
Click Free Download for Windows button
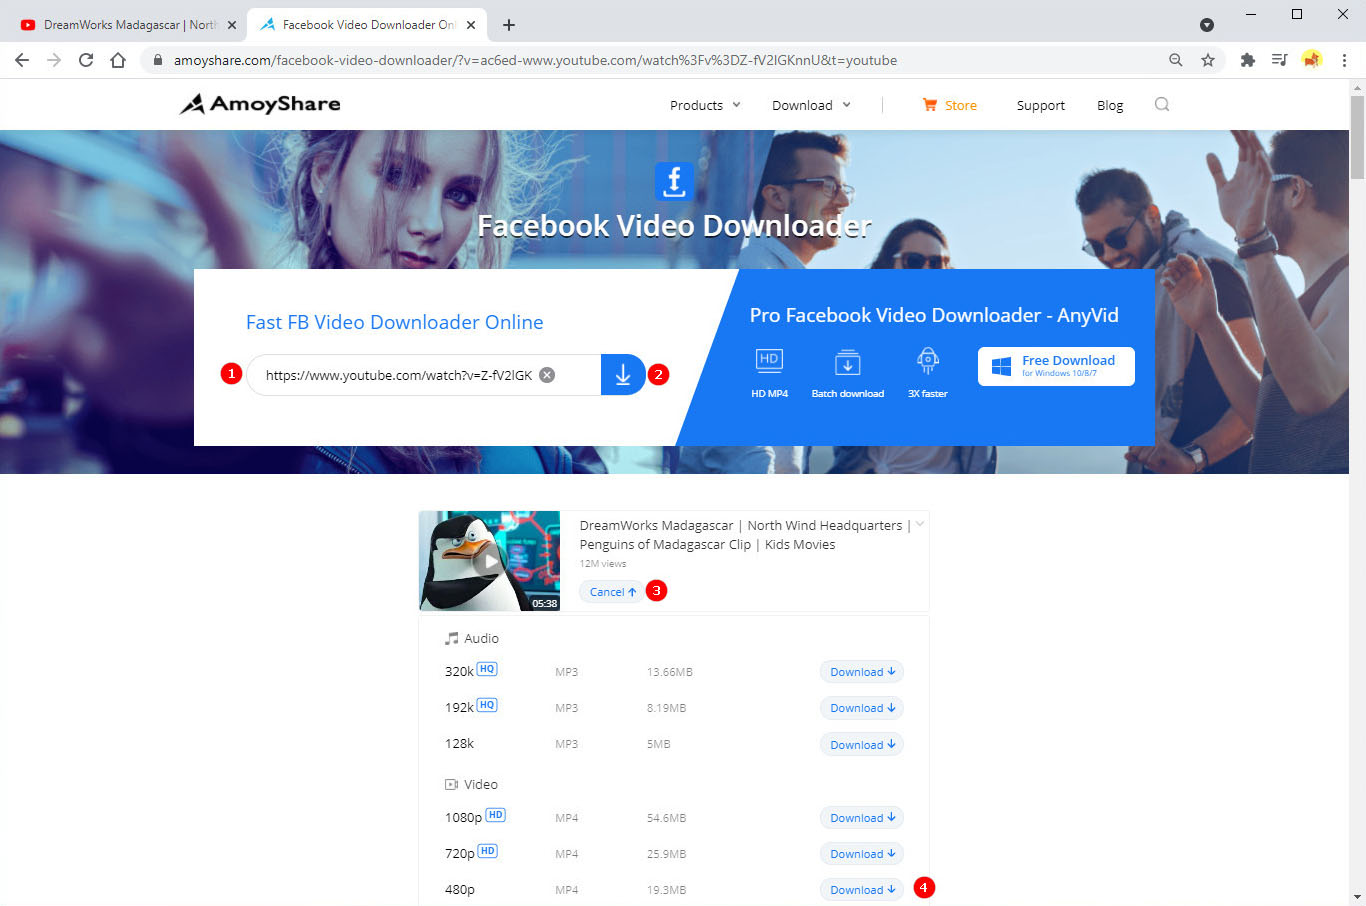coord(1056,366)
